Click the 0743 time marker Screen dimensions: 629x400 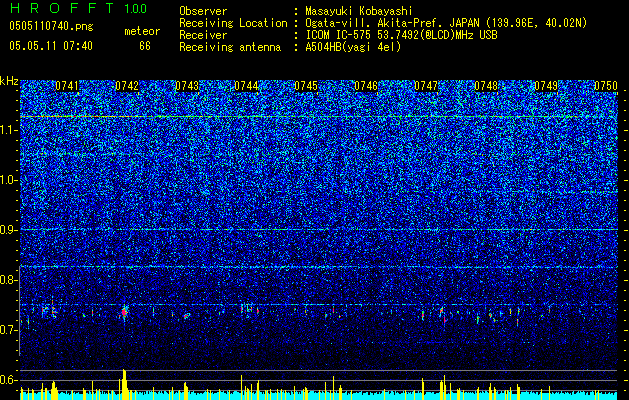click(187, 86)
